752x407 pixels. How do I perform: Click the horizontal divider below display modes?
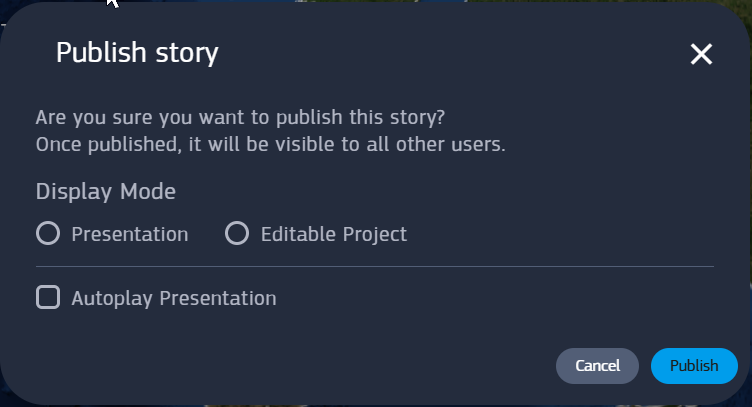tap(375, 267)
